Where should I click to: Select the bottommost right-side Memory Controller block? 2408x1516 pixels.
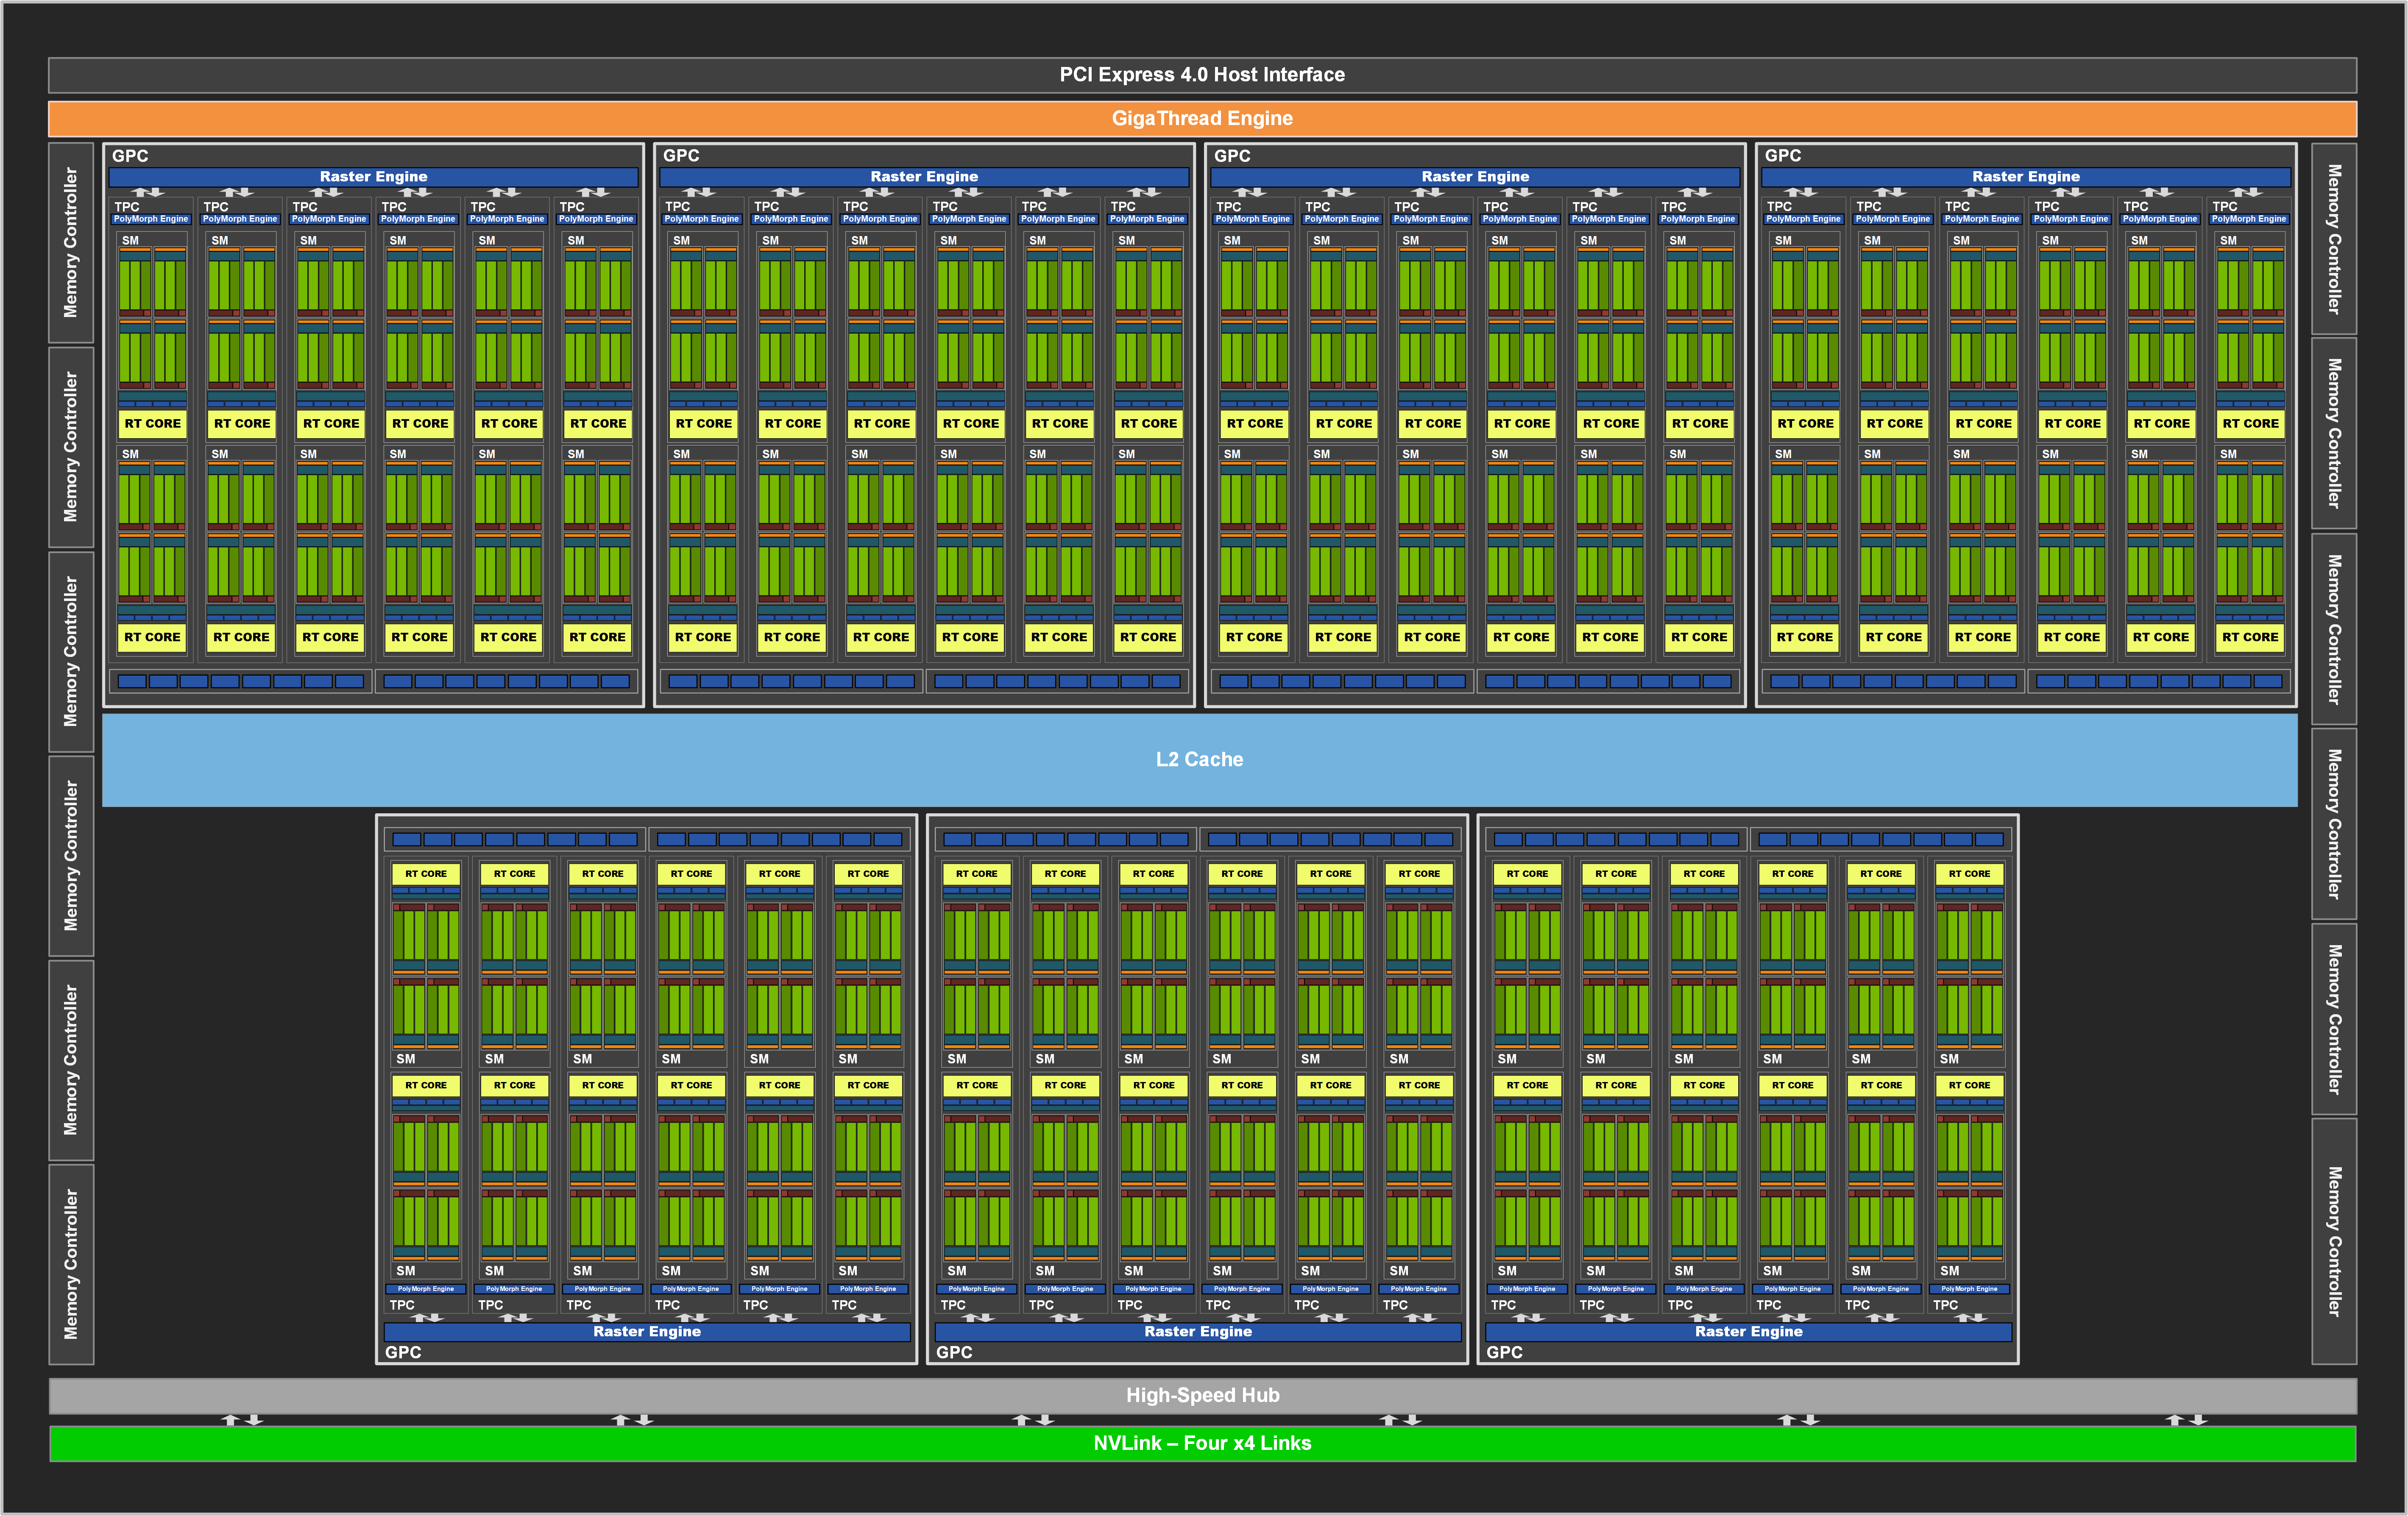coord(2334,1241)
